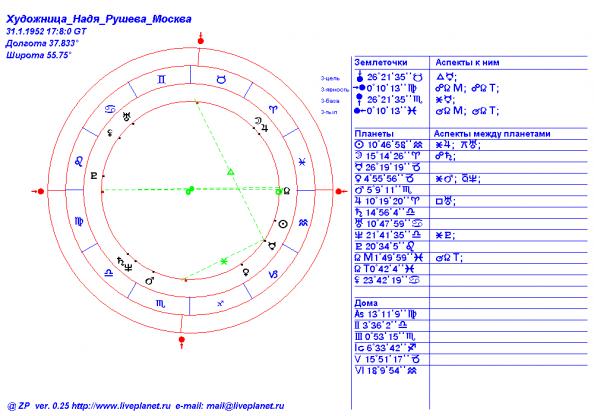Select the Venus symbol inside the chart wheel
This screenshot has height=416, width=594.
point(246,272)
